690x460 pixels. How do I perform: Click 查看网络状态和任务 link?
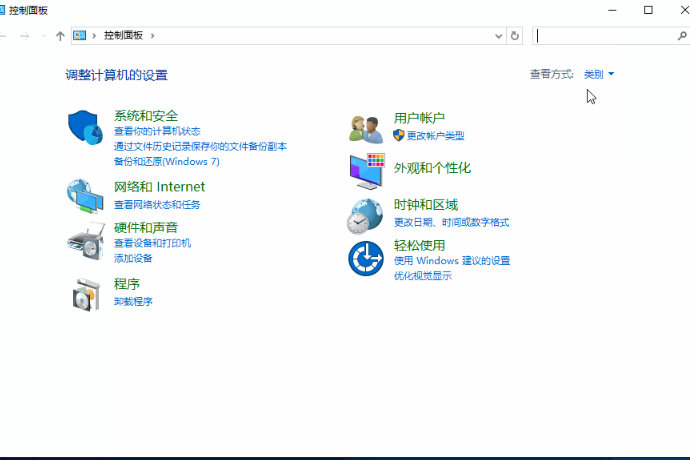[157, 205]
